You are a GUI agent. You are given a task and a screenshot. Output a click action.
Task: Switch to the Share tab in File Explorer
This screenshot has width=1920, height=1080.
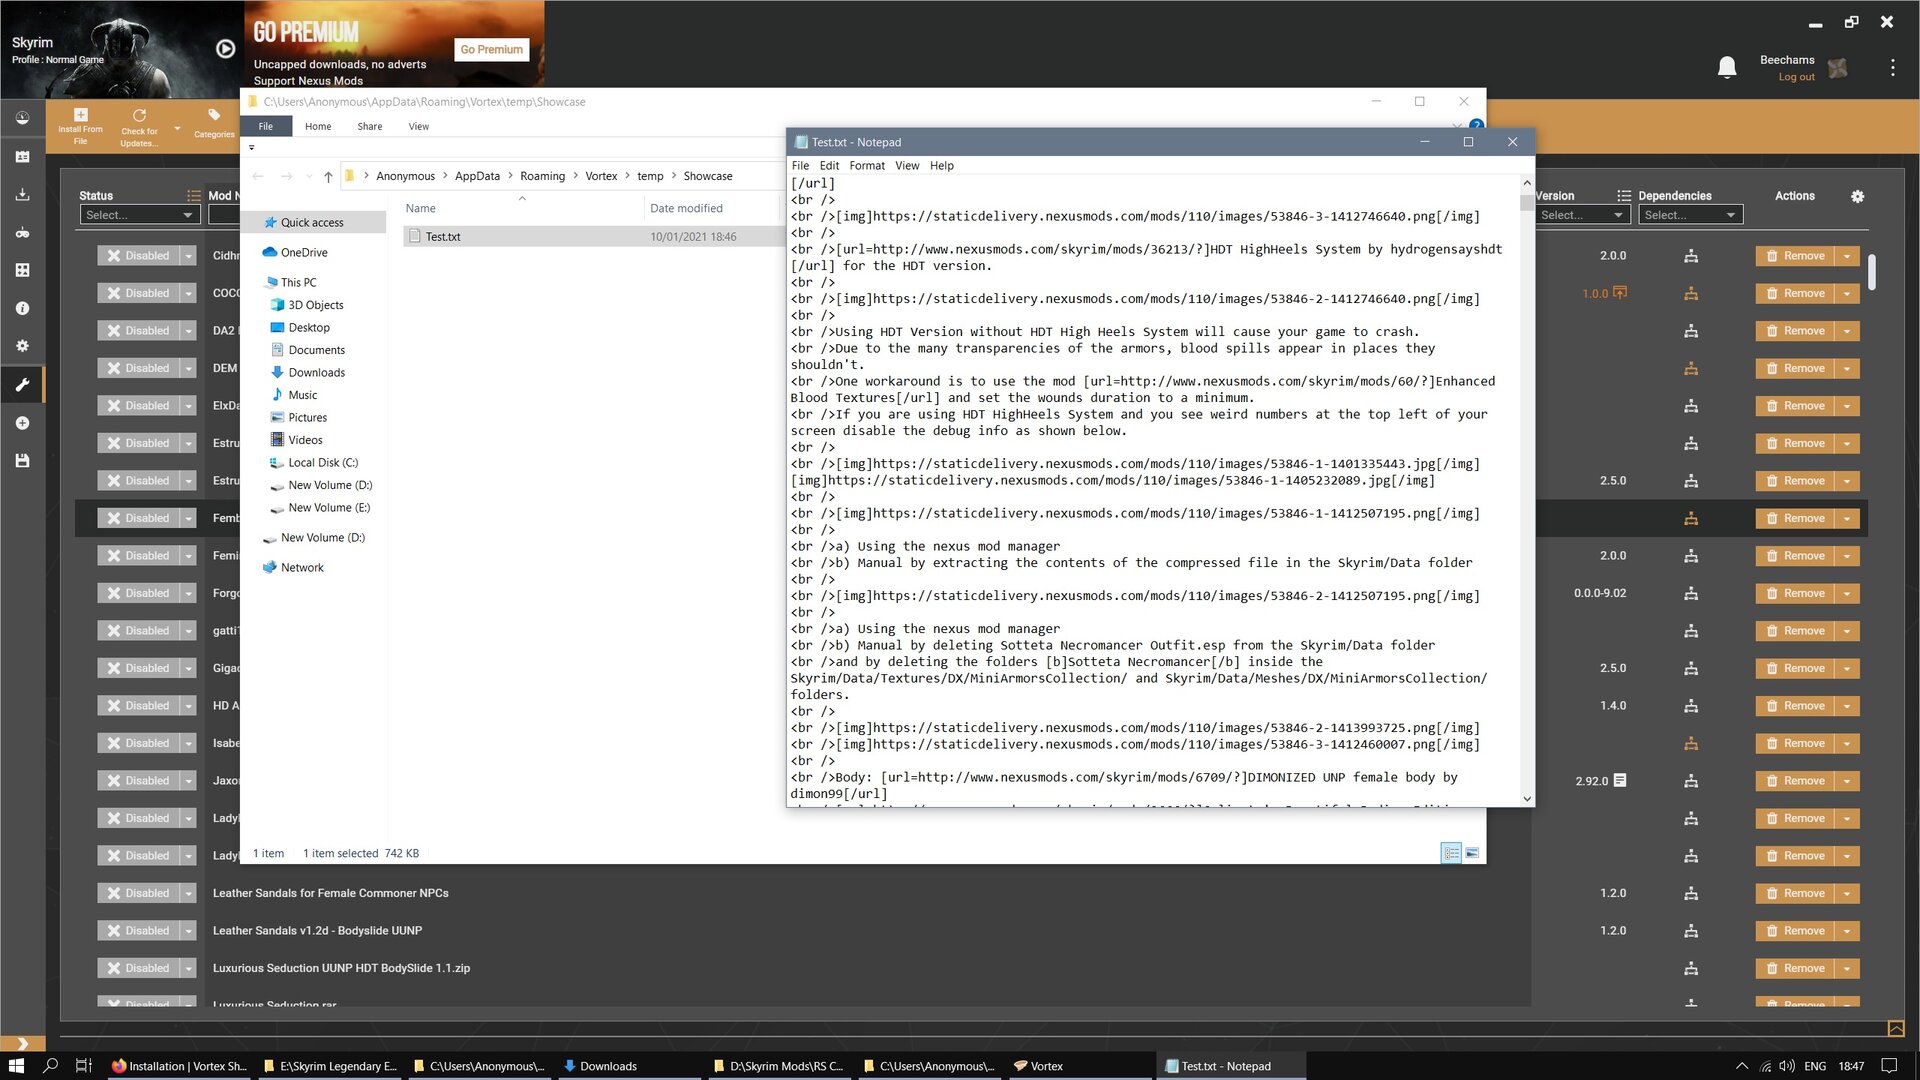pyautogui.click(x=370, y=126)
